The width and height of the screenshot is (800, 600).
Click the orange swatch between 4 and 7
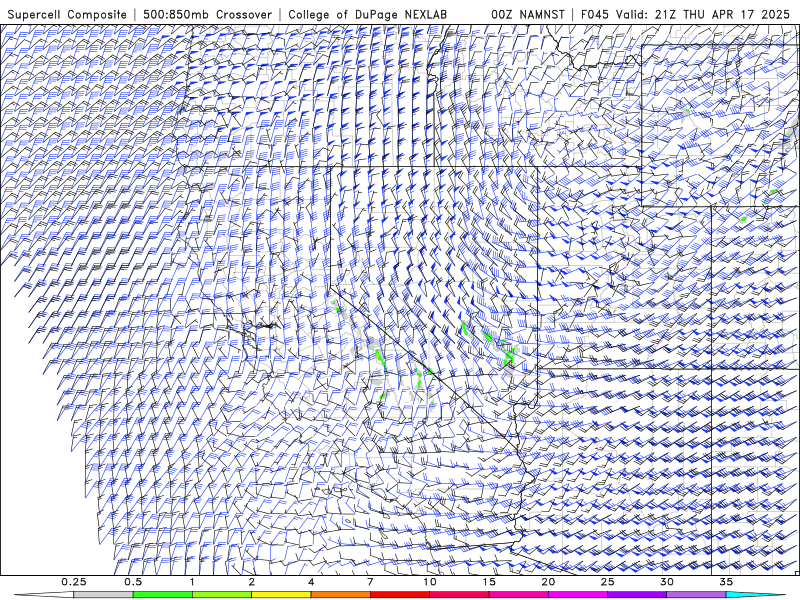[340, 595]
